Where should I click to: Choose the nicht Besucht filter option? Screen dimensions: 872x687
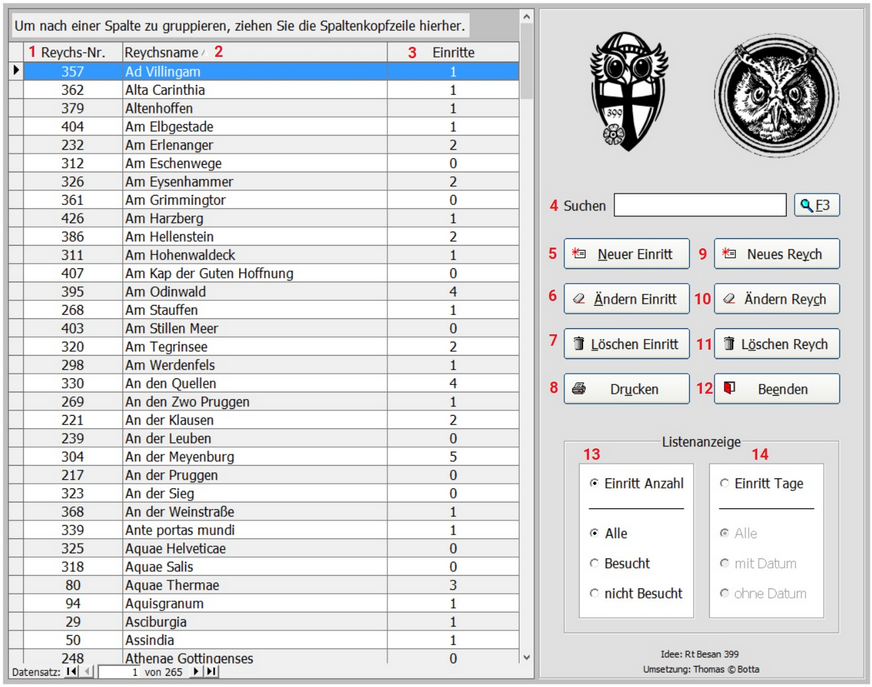[x=594, y=593]
